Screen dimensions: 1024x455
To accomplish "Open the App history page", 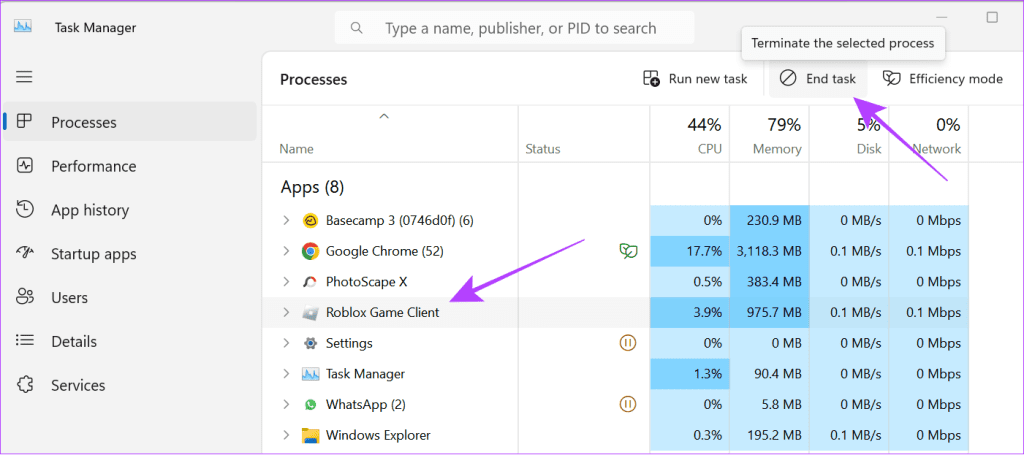I will coord(89,210).
